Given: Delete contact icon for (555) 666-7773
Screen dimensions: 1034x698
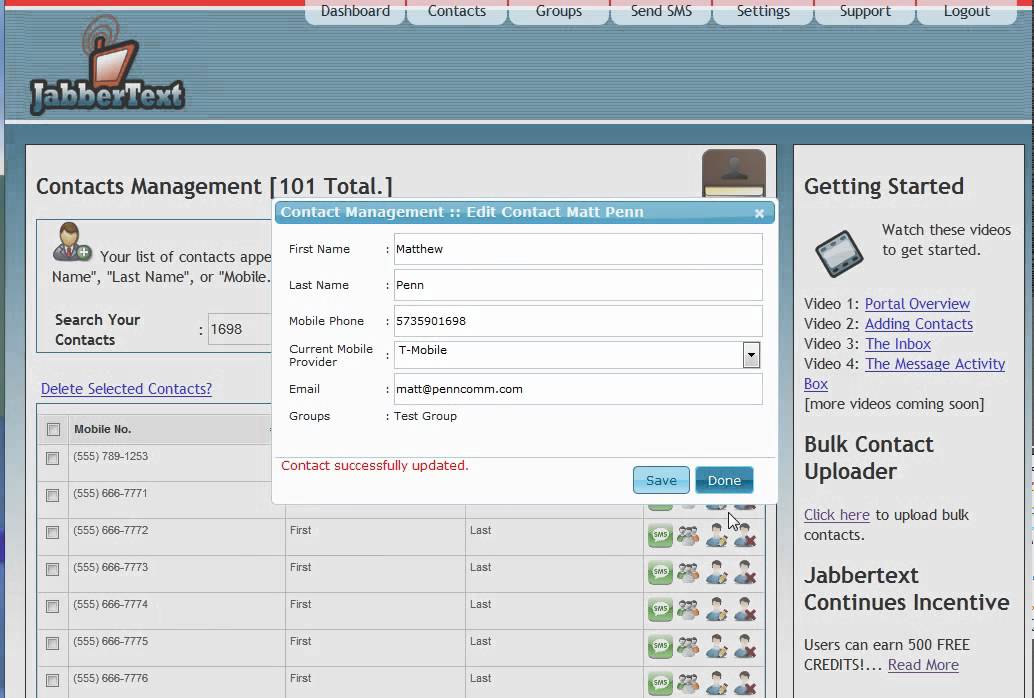Looking at the screenshot, I should [x=745, y=573].
